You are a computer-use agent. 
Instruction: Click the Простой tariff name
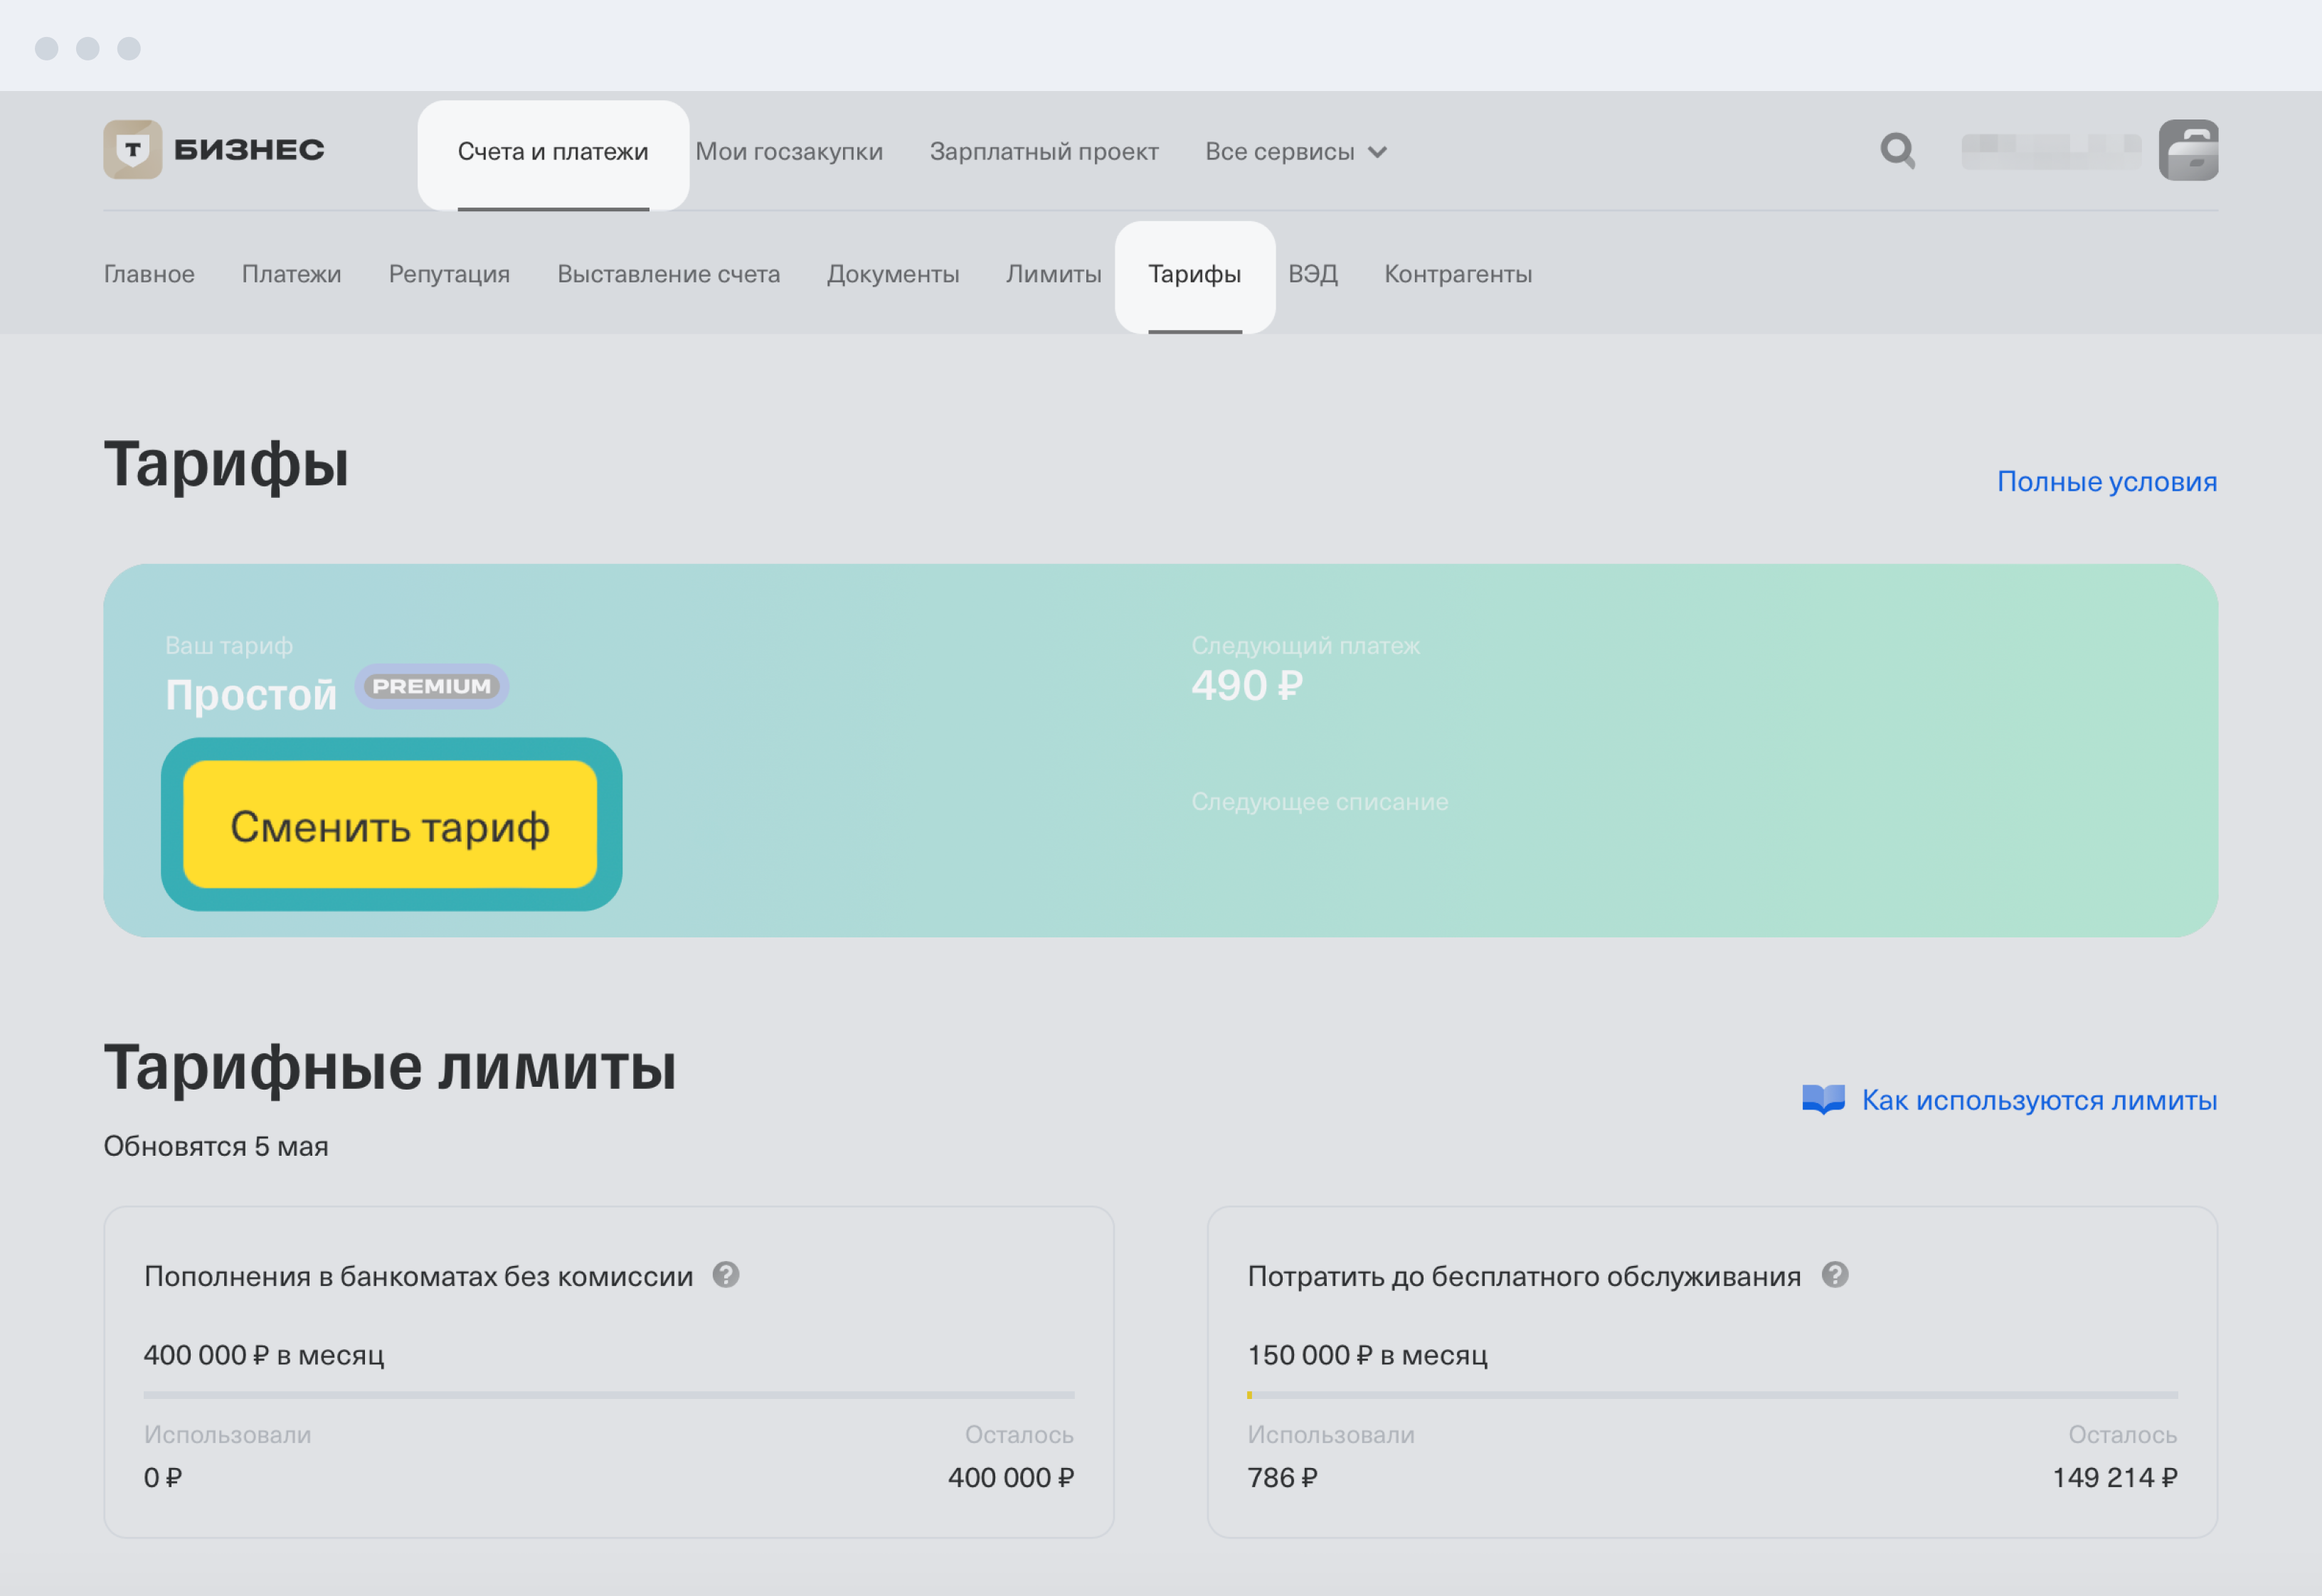(251, 695)
